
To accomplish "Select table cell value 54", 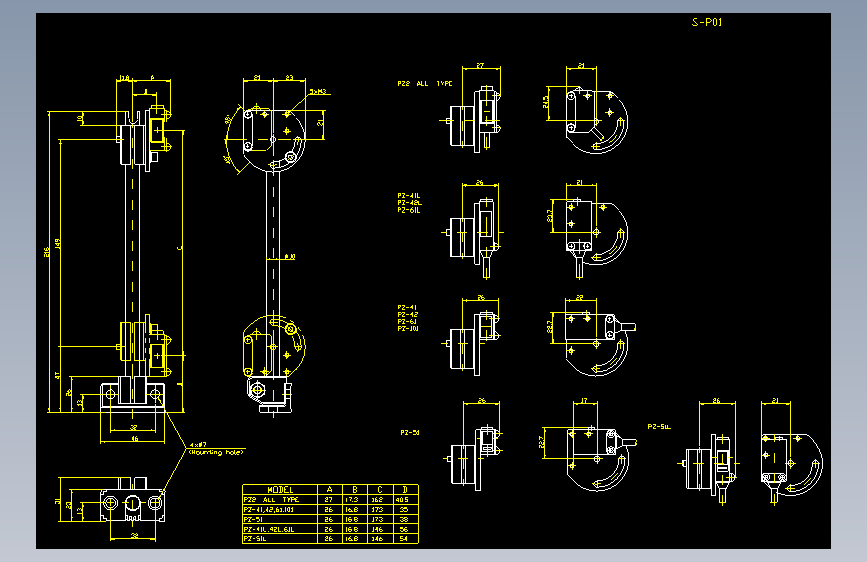I will 404,538.
